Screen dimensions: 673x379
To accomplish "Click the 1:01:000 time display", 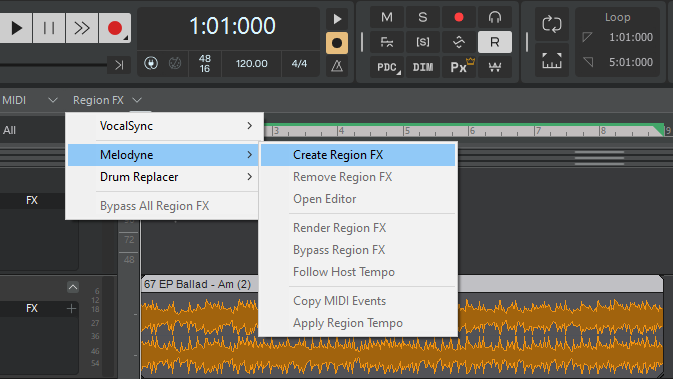I will (x=232, y=26).
